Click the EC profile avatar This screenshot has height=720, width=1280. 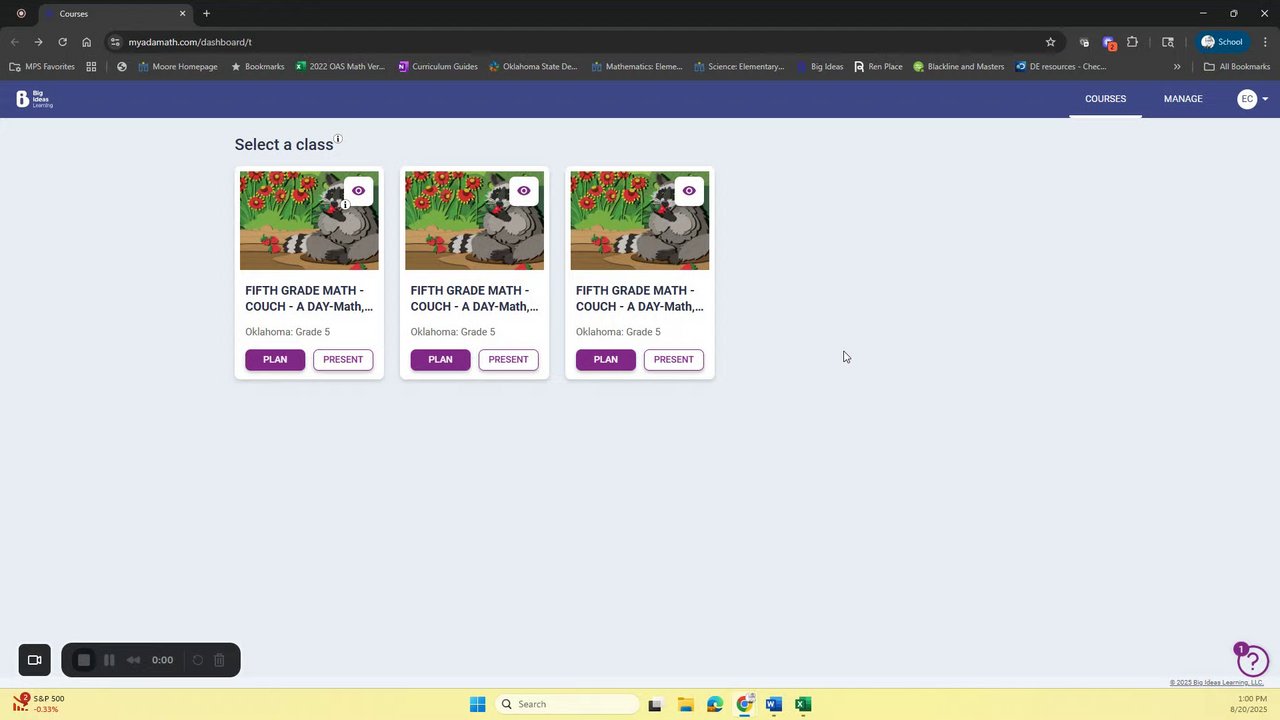1247,99
